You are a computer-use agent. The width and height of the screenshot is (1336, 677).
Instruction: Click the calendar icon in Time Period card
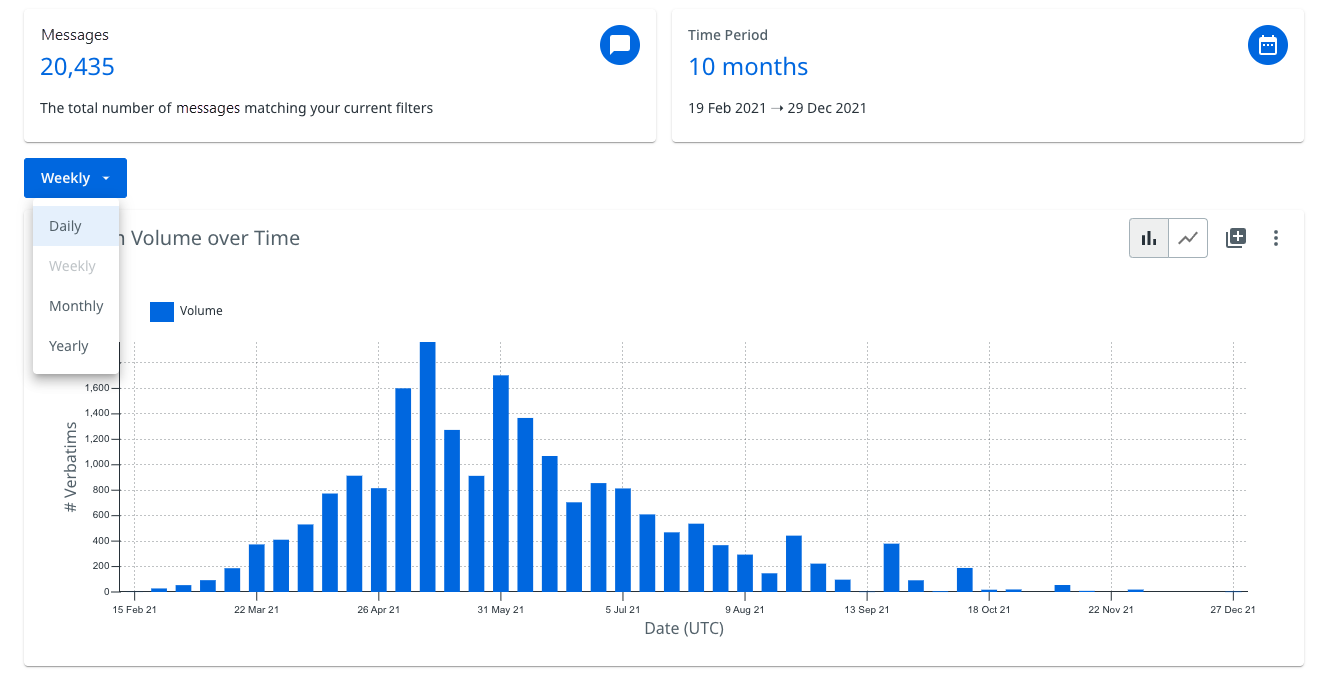tap(1267, 45)
